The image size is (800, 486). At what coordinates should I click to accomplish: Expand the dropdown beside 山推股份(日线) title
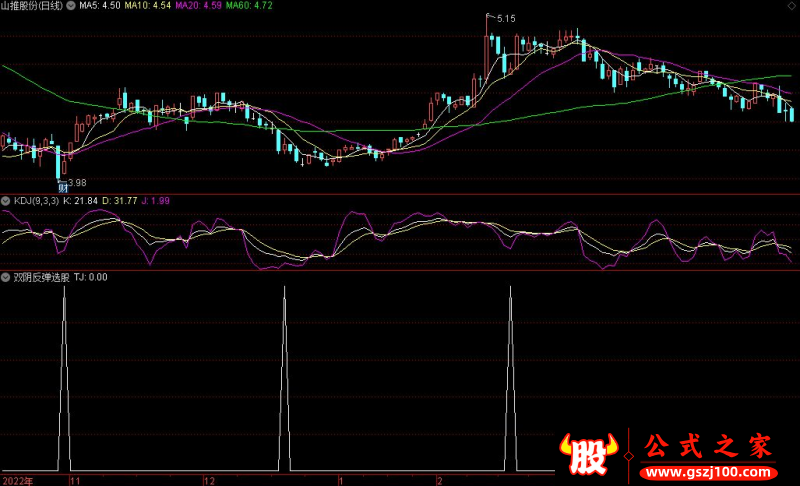tap(69, 6)
